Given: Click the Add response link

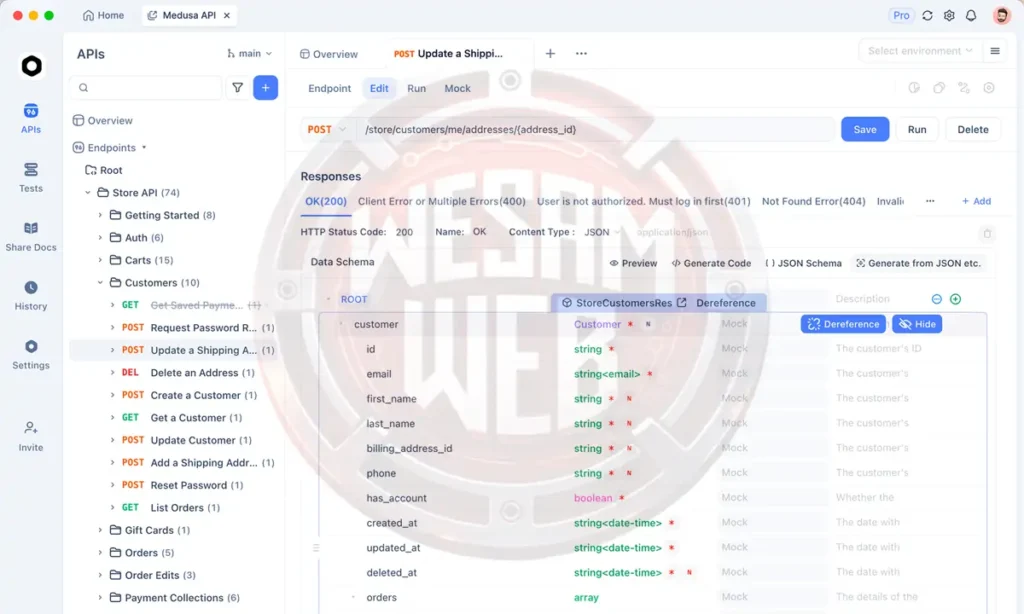Looking at the screenshot, I should click(976, 201).
